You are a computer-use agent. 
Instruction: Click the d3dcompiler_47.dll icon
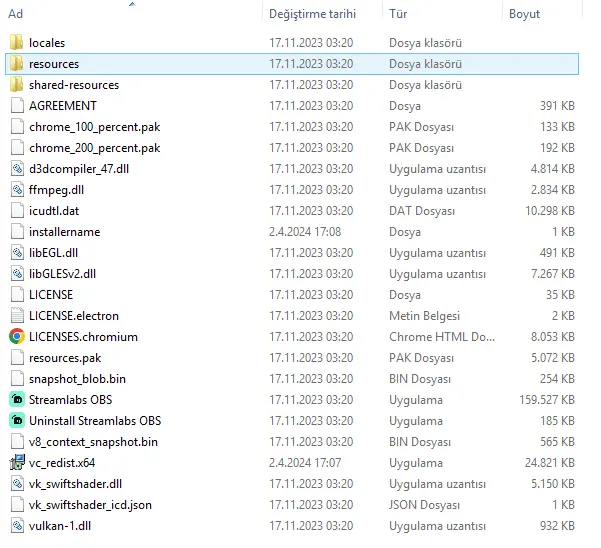(x=17, y=169)
